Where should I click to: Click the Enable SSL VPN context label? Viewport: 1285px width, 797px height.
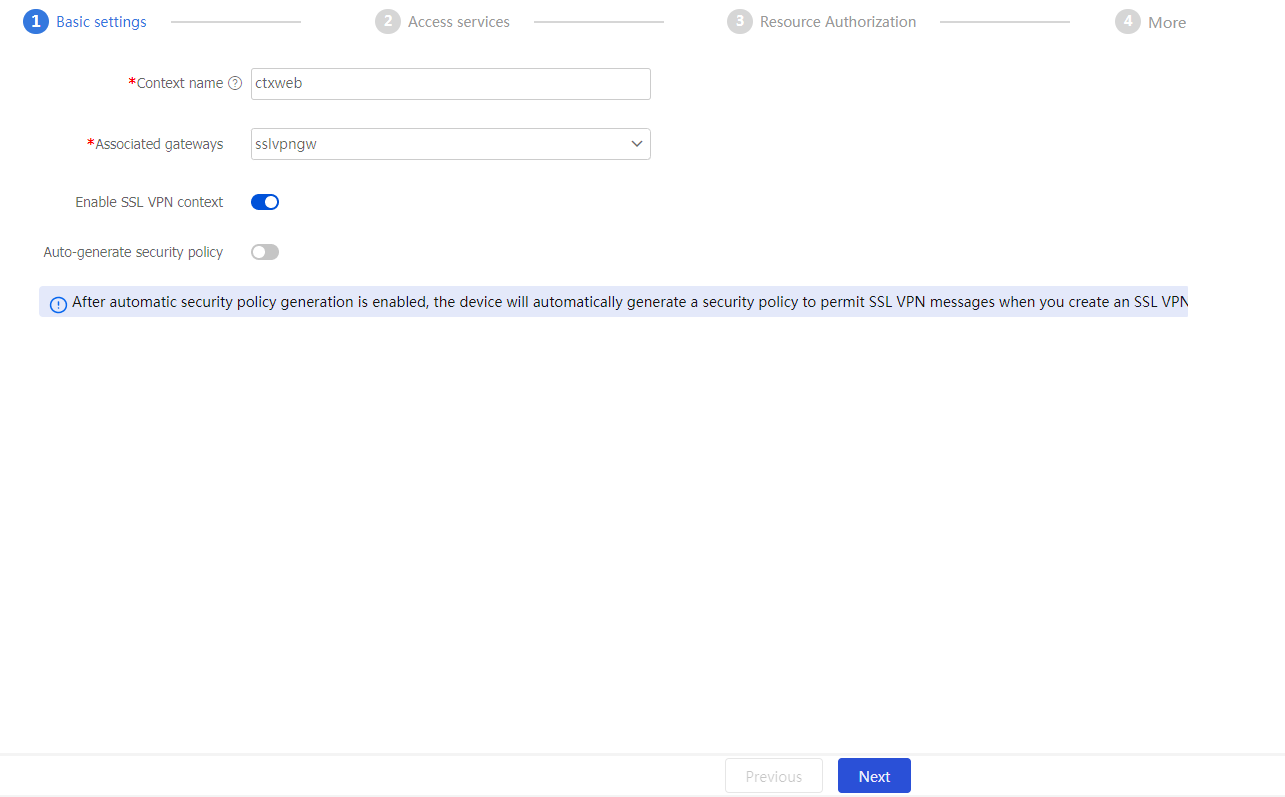click(x=149, y=202)
